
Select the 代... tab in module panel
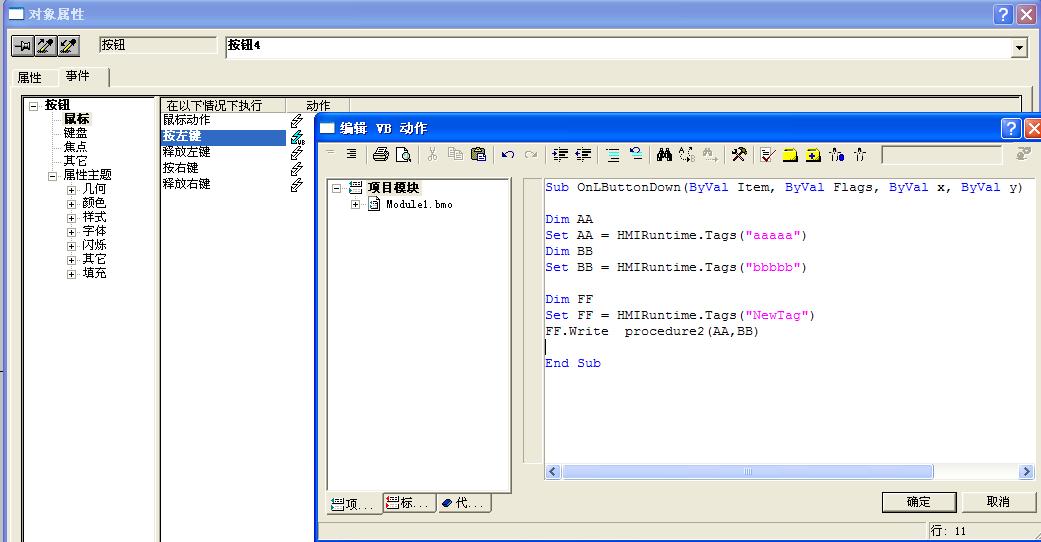point(463,503)
